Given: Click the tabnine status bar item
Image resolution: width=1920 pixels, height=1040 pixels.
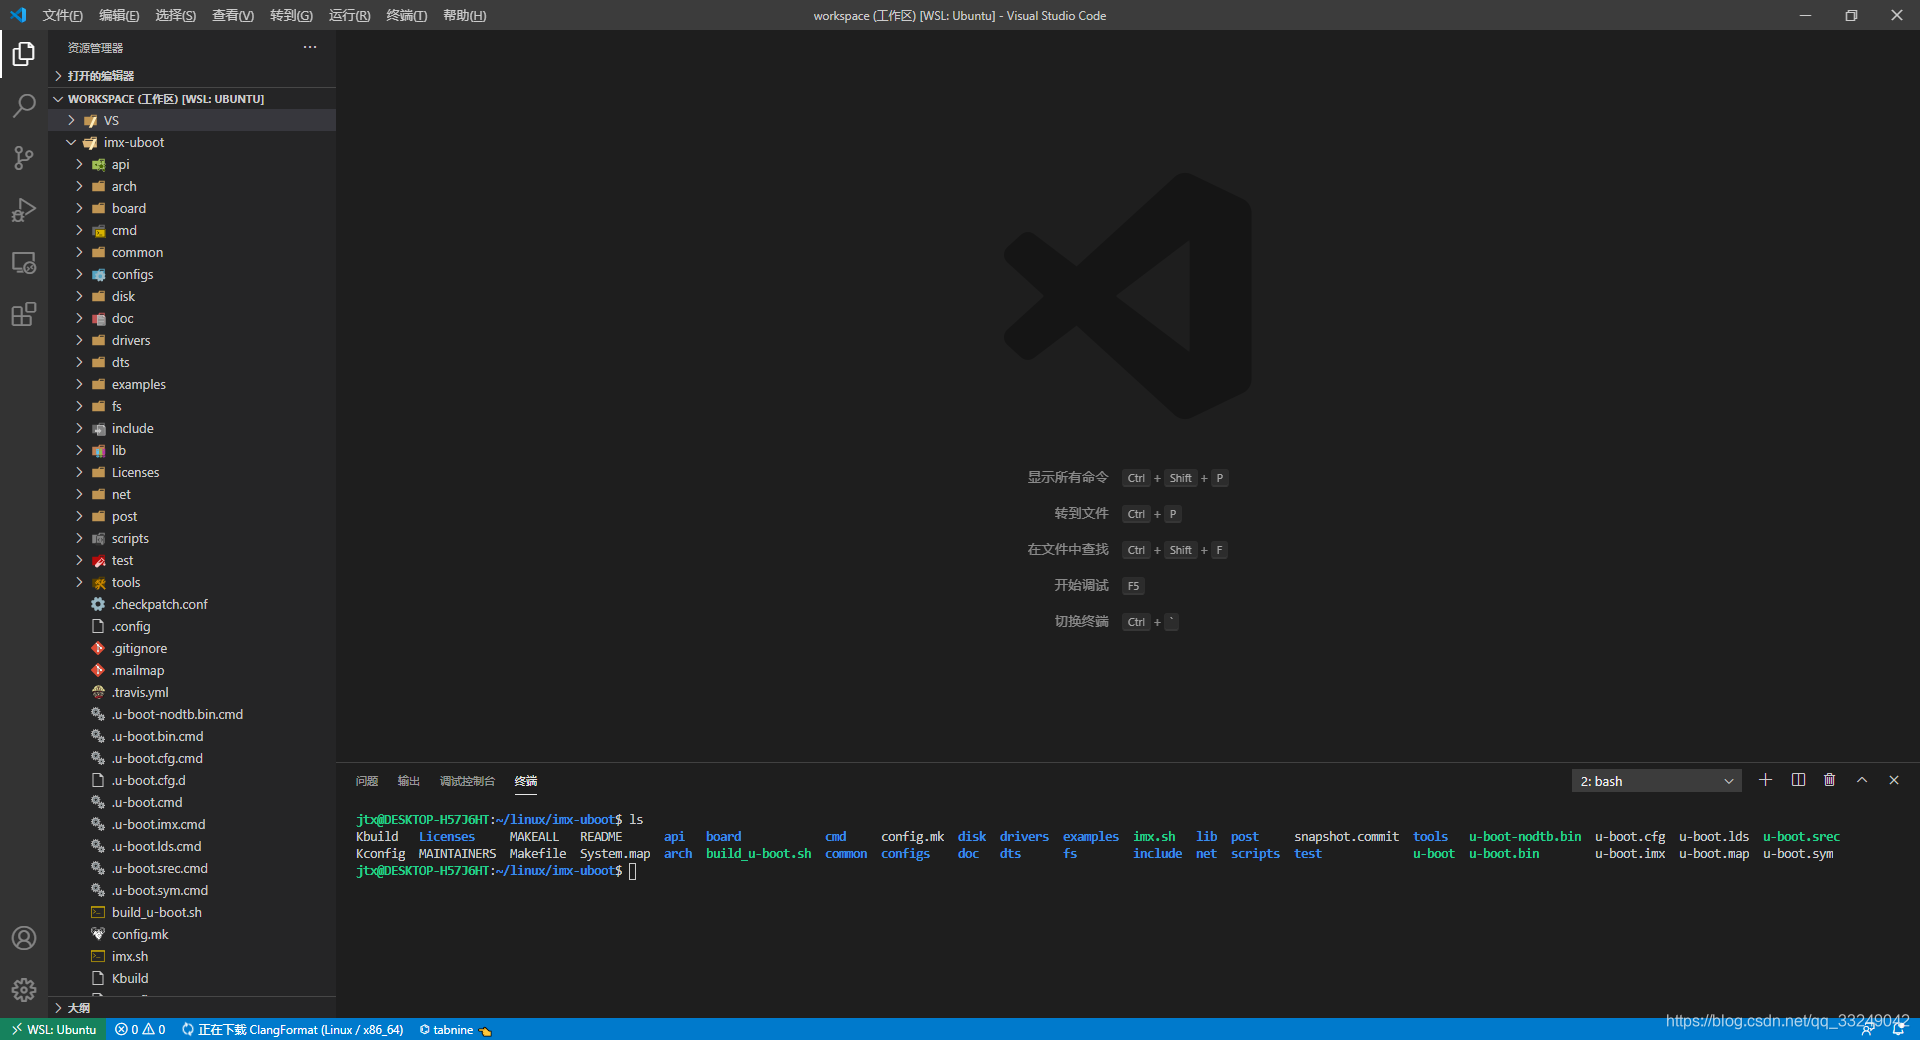Looking at the screenshot, I should click(455, 1029).
